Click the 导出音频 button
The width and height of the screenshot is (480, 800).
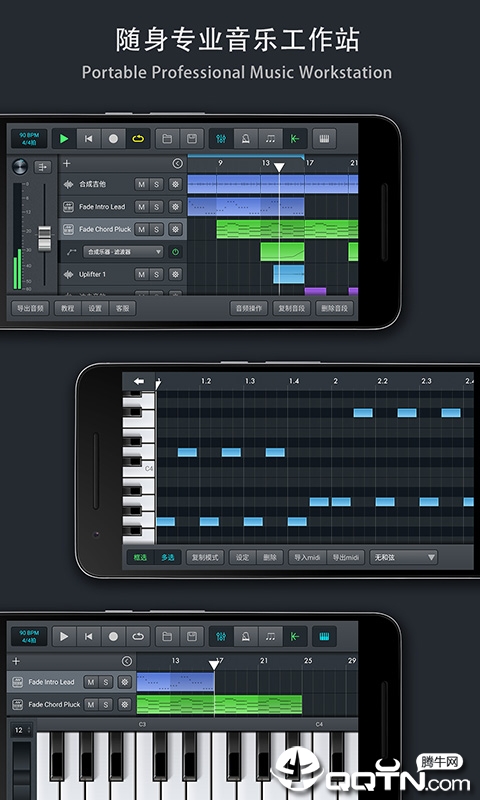click(x=30, y=308)
